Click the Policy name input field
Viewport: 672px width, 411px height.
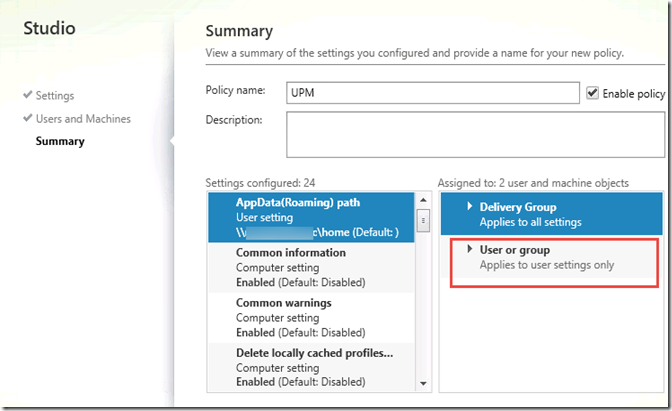click(x=432, y=93)
